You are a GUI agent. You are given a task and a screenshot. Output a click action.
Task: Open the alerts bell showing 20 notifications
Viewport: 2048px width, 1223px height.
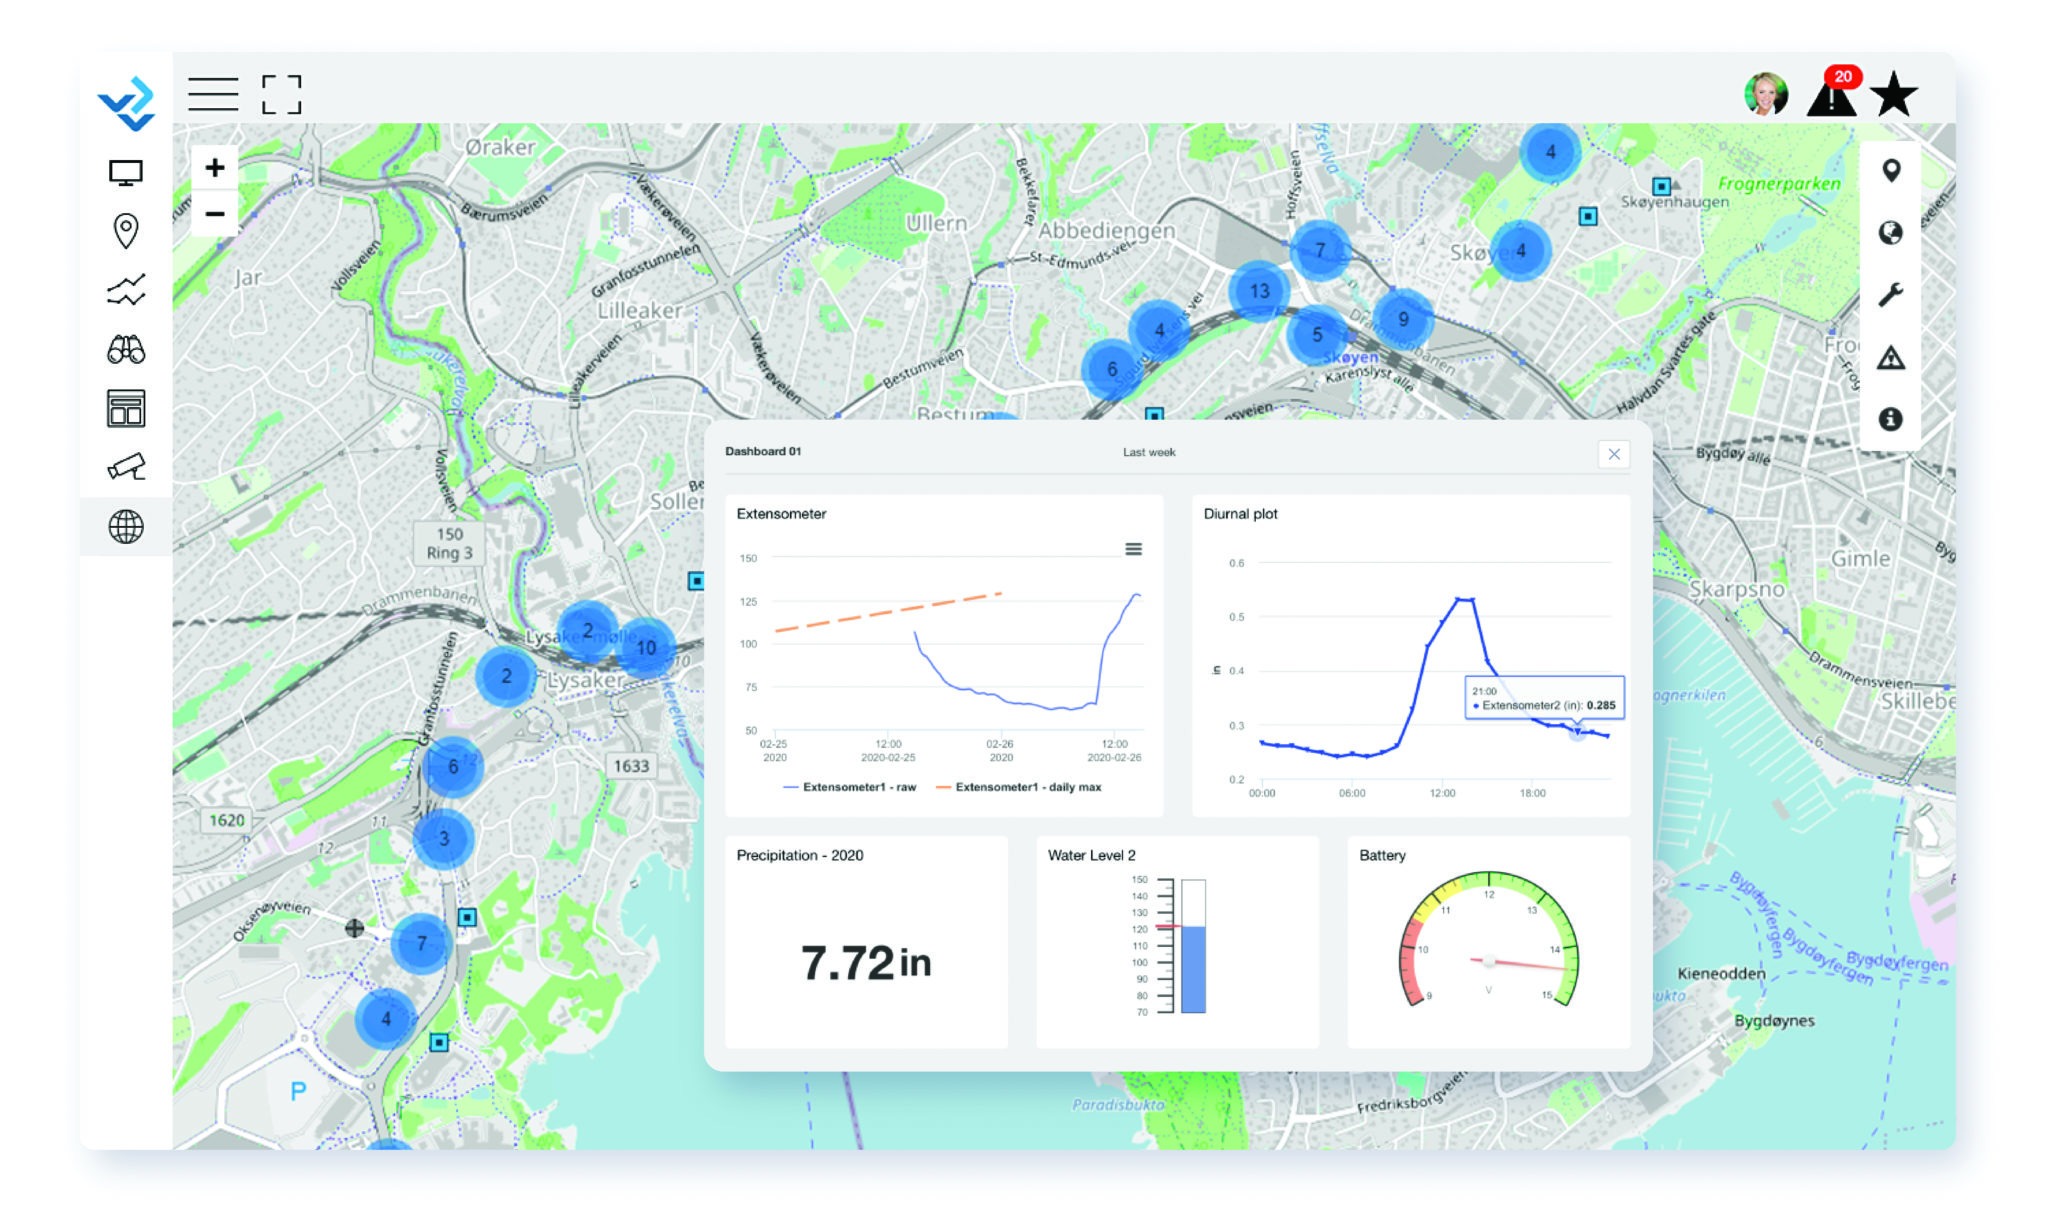[1833, 95]
